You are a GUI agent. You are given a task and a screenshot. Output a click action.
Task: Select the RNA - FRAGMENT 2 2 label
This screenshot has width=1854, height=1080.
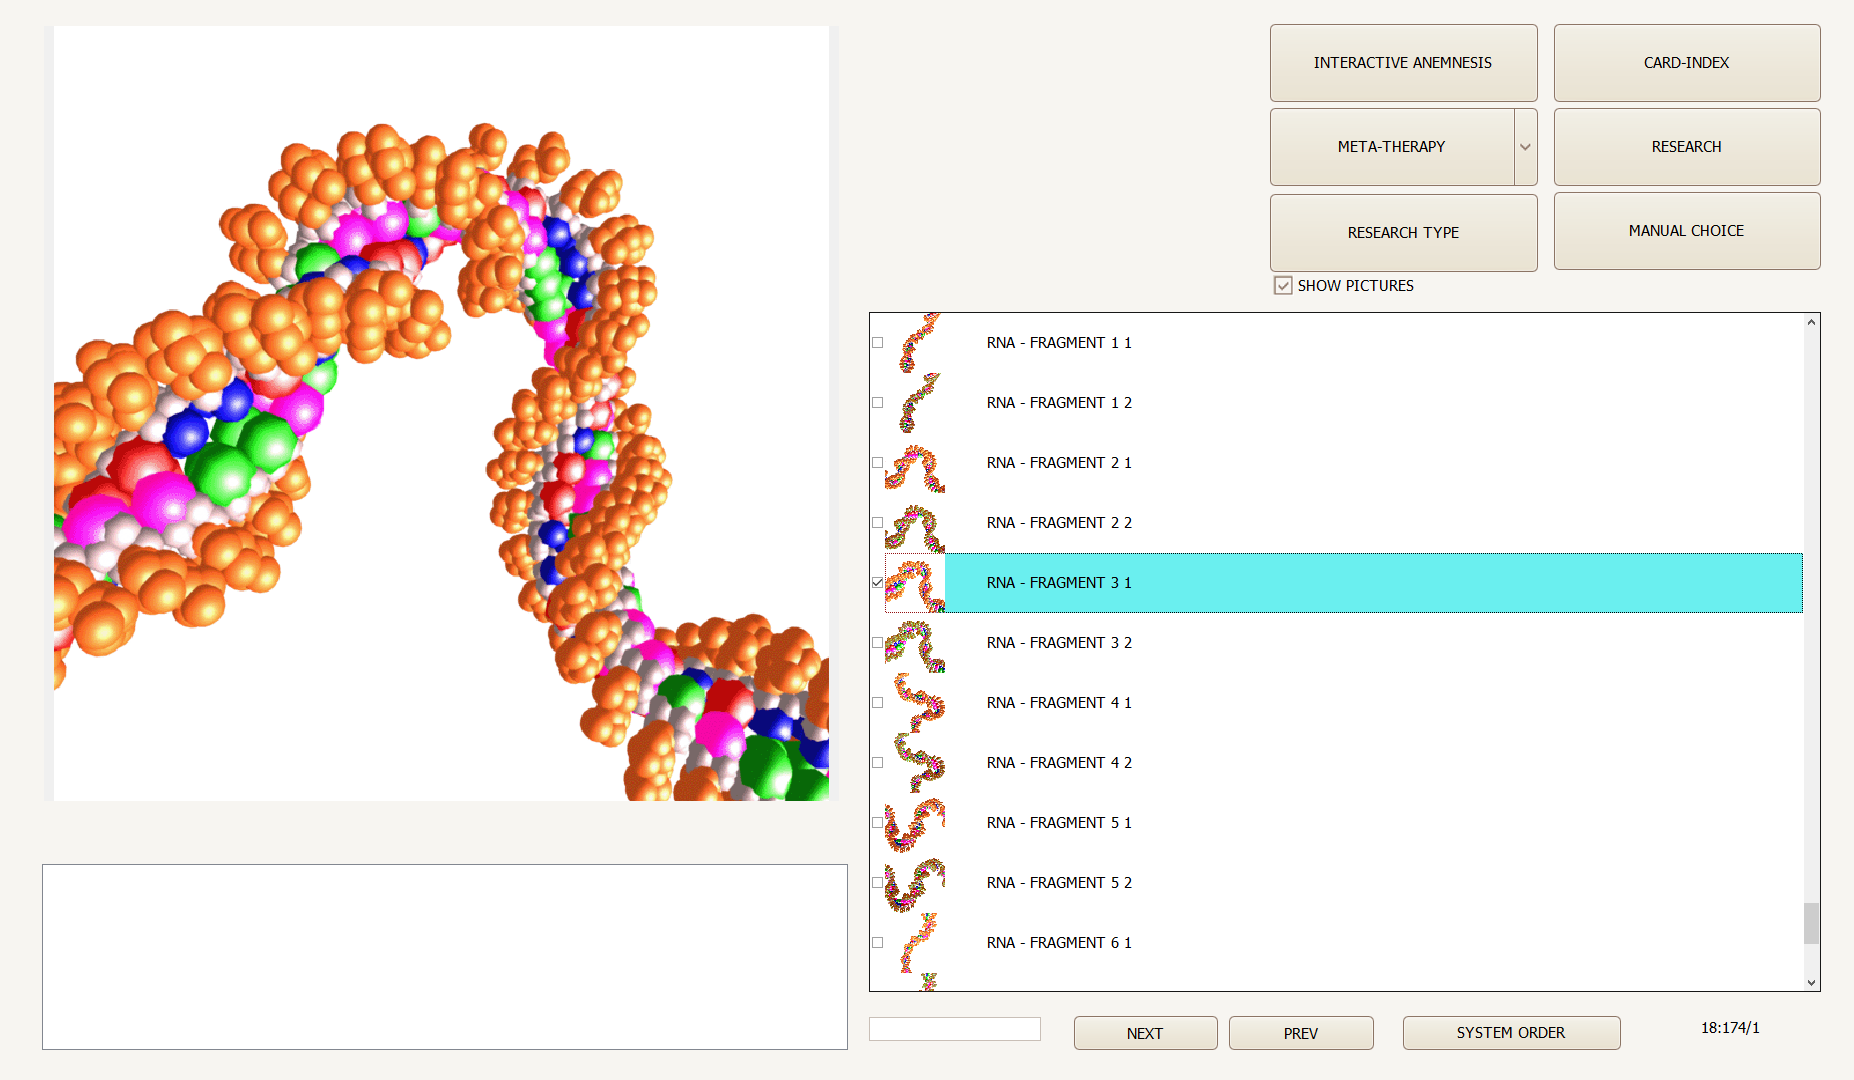pyautogui.click(x=1059, y=523)
